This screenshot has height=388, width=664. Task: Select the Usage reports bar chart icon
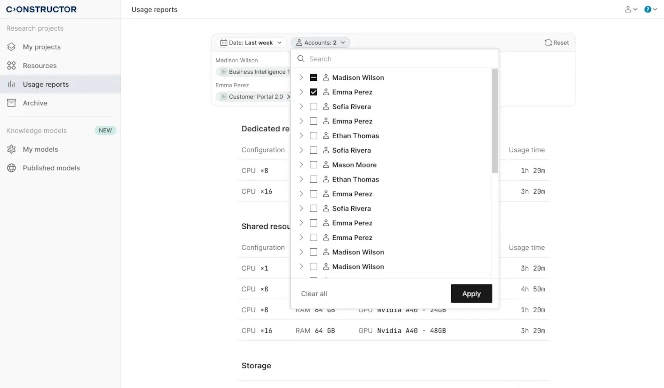[11, 84]
